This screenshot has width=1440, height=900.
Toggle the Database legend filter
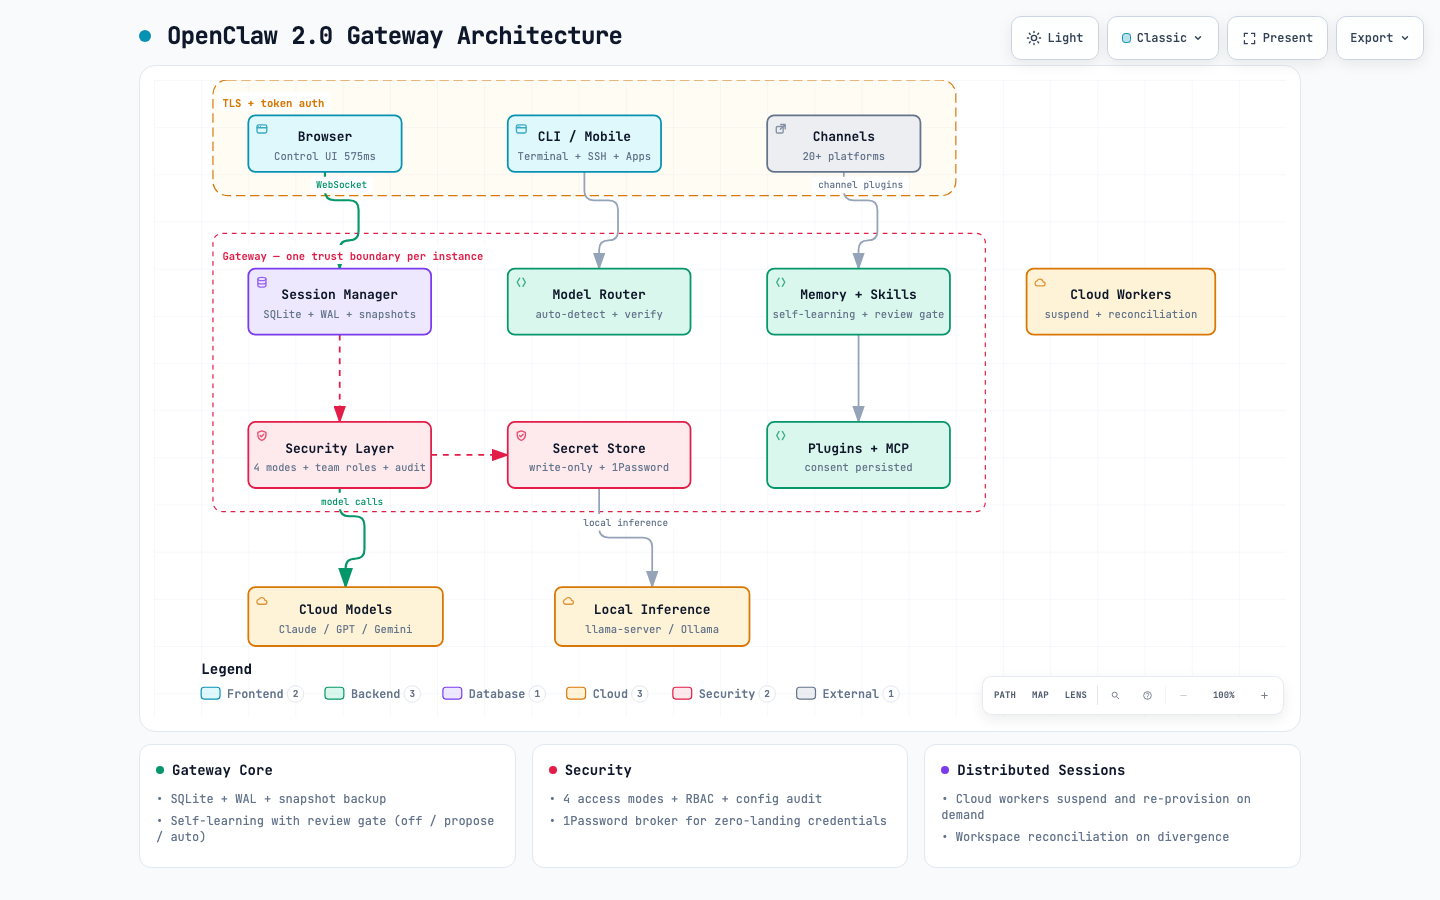494,694
